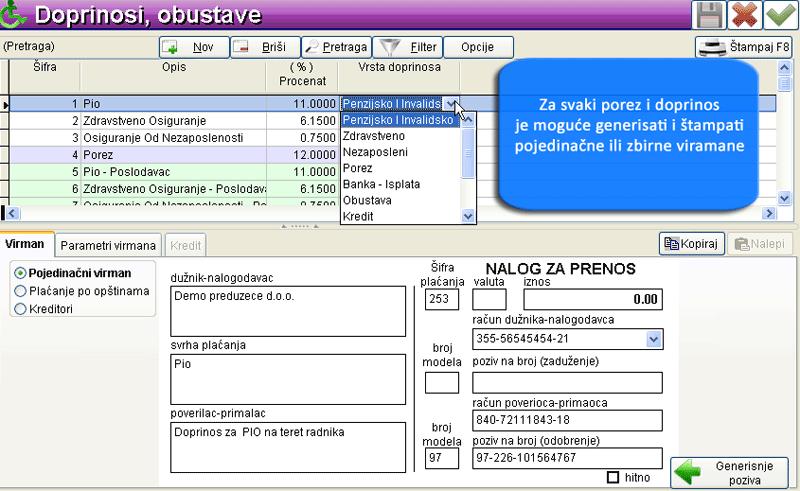Image resolution: width=800 pixels, height=491 pixels.
Task: Click the Briši delete button
Action: (x=264, y=47)
